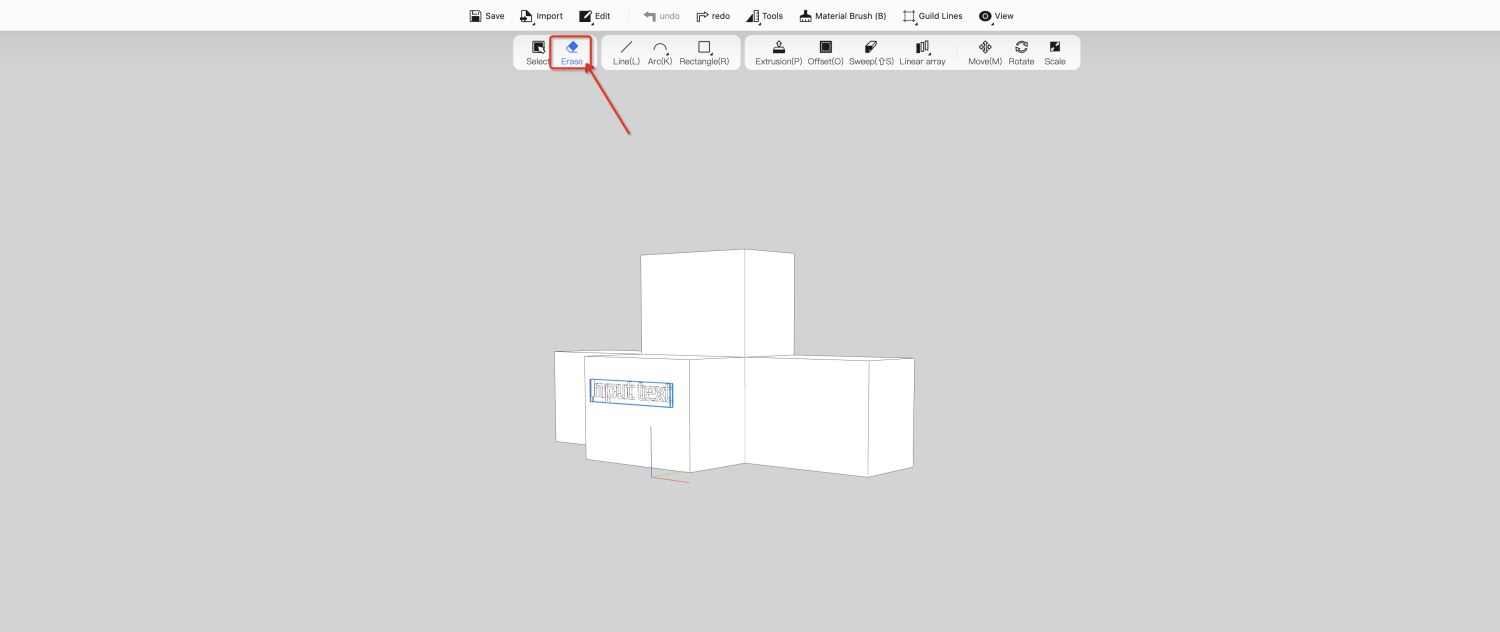Activate the Move(M) tool

pos(985,53)
